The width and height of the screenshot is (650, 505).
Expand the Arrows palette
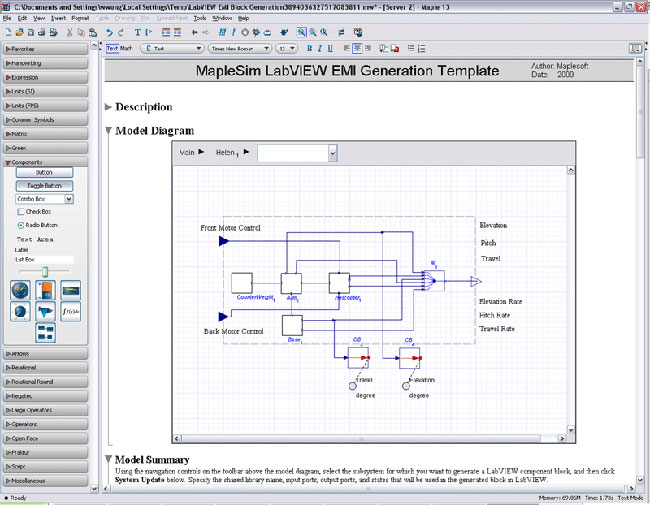(46, 354)
